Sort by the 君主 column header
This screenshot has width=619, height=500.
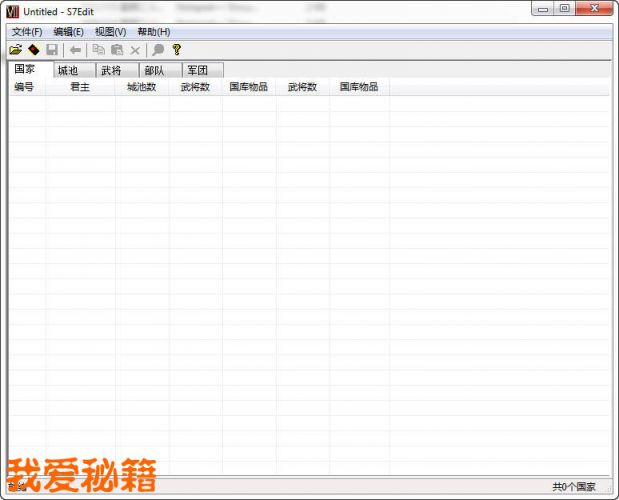pyautogui.click(x=80, y=87)
